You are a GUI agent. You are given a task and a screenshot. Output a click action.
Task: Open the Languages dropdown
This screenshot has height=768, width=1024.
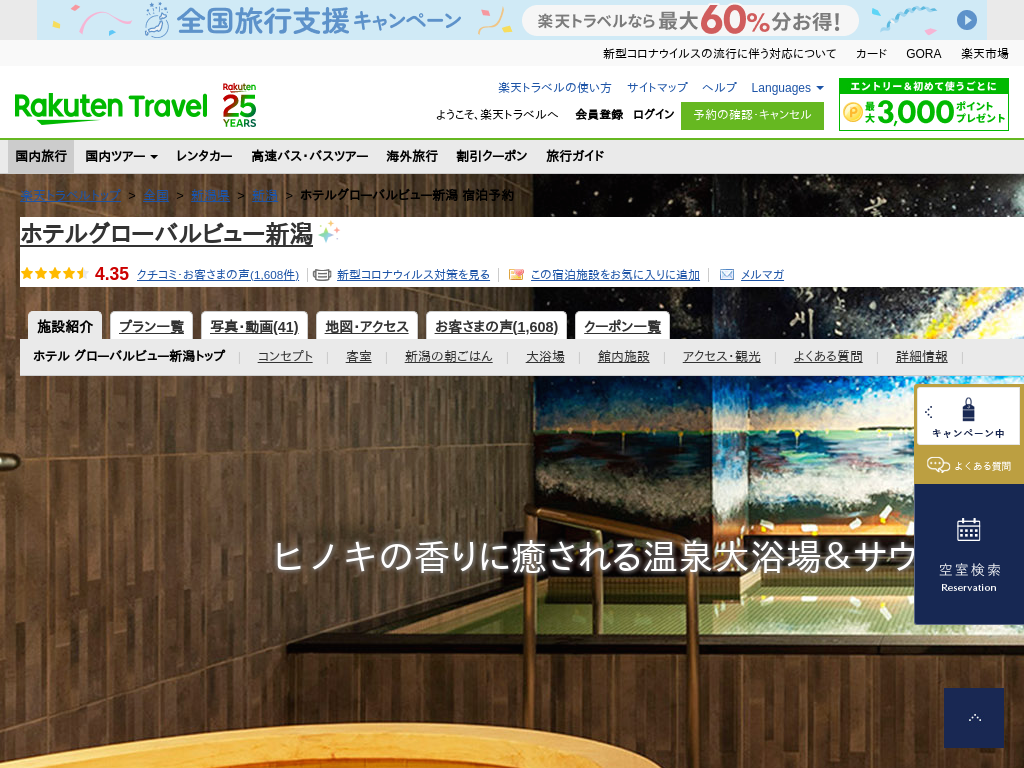click(787, 88)
